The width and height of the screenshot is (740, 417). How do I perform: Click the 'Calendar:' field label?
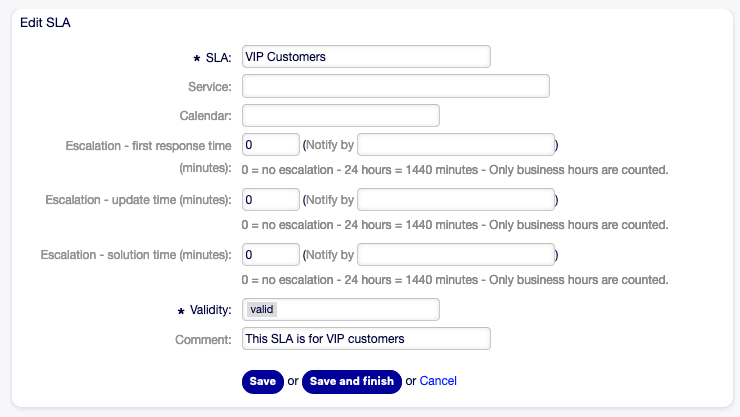(x=206, y=116)
